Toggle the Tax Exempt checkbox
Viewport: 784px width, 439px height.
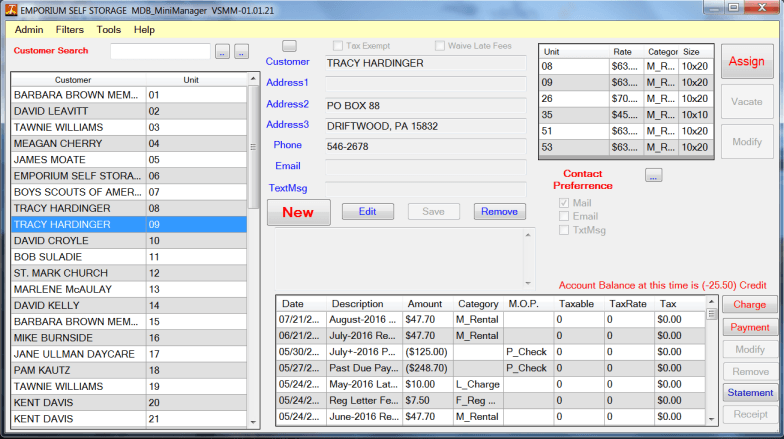[338, 46]
